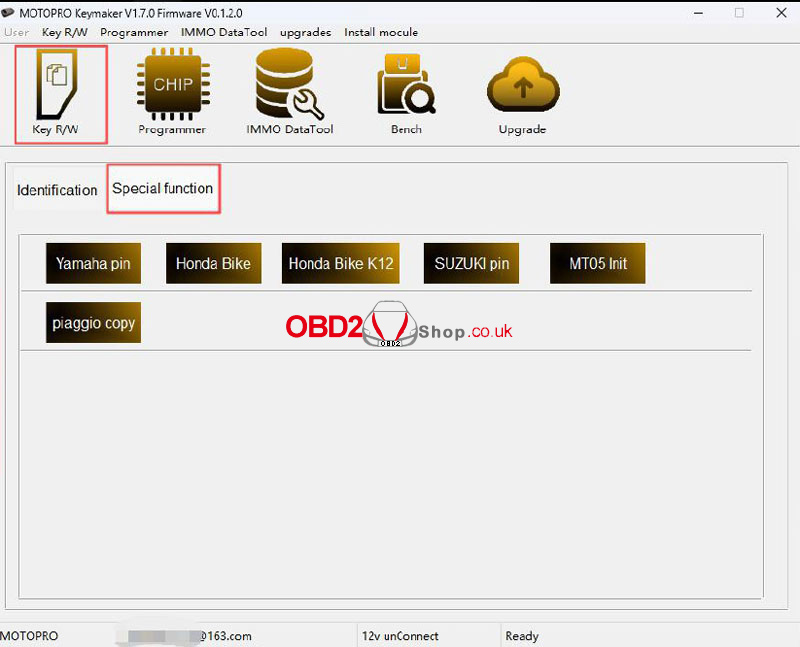
Task: Click the MT05 Init button
Action: pos(597,263)
